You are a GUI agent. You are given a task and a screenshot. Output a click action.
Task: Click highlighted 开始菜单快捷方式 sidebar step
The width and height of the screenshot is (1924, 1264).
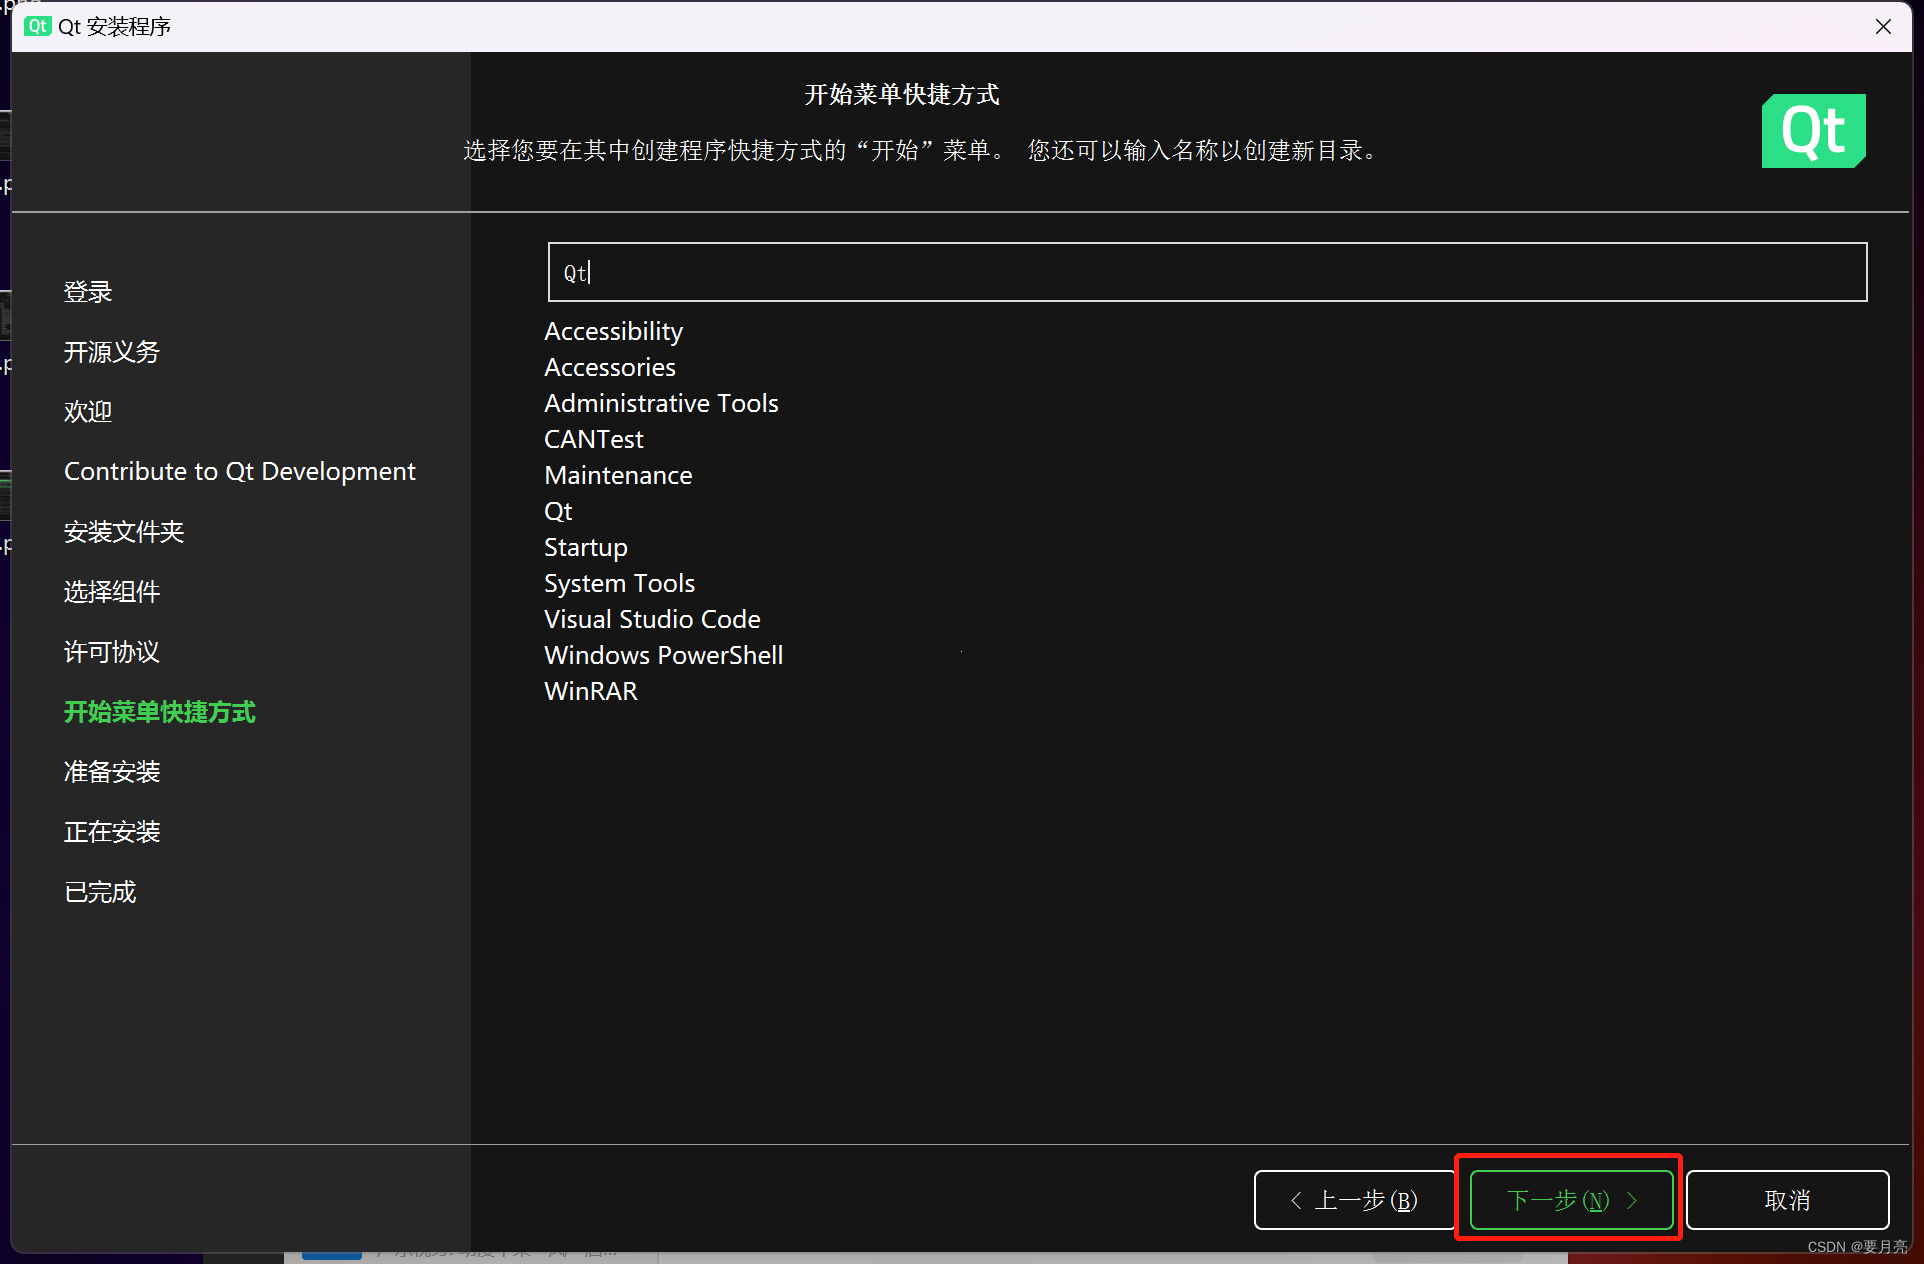(x=160, y=712)
